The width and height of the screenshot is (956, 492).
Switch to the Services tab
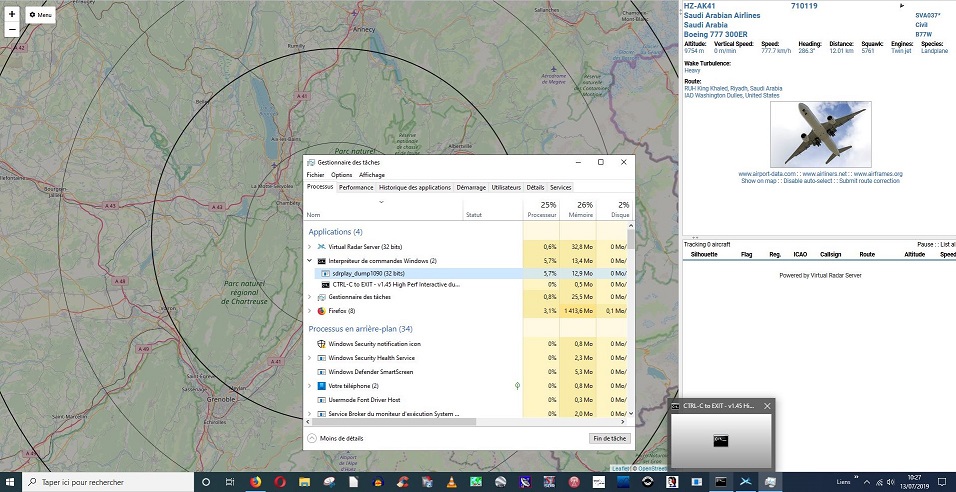(561, 187)
